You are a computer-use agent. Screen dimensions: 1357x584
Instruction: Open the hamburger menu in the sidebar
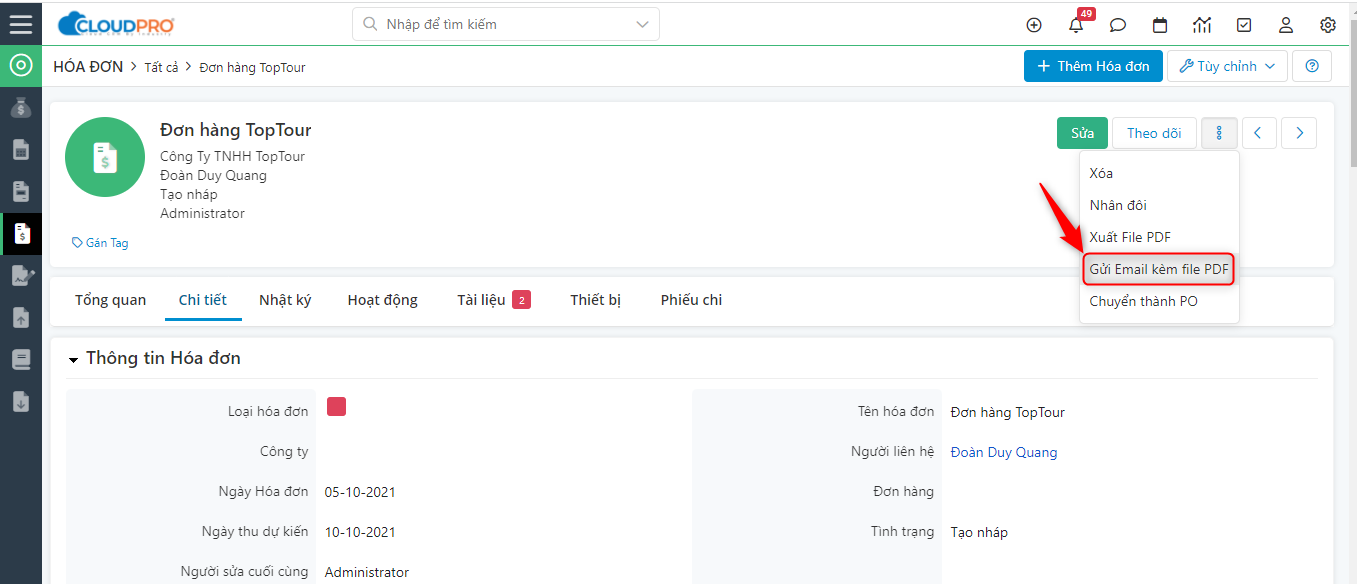coord(21,24)
